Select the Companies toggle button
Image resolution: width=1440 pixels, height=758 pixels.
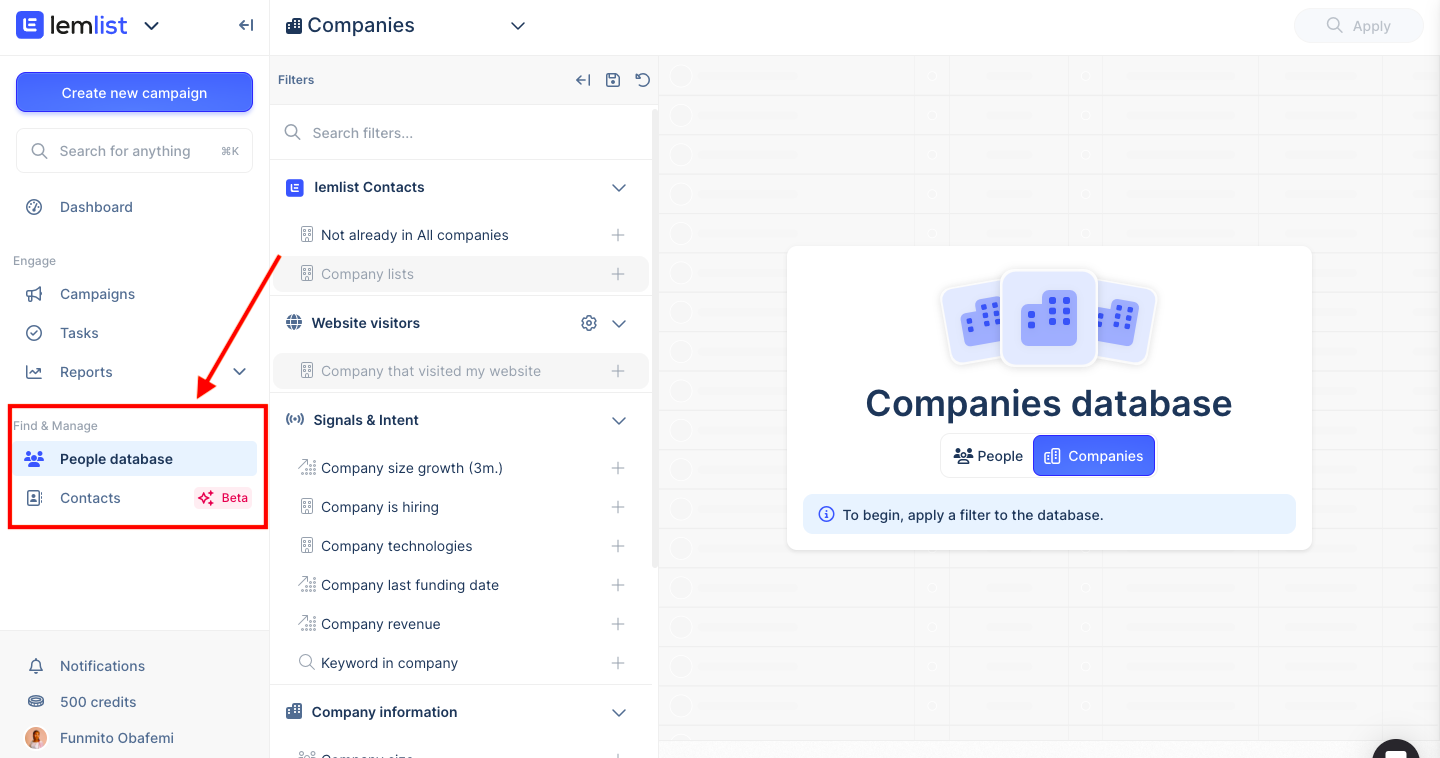pyautogui.click(x=1093, y=456)
